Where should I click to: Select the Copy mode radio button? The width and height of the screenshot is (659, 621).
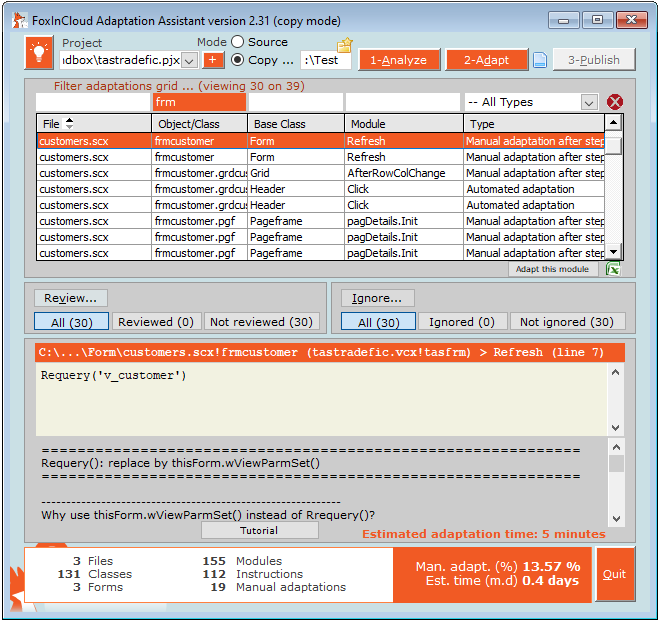[x=237, y=60]
